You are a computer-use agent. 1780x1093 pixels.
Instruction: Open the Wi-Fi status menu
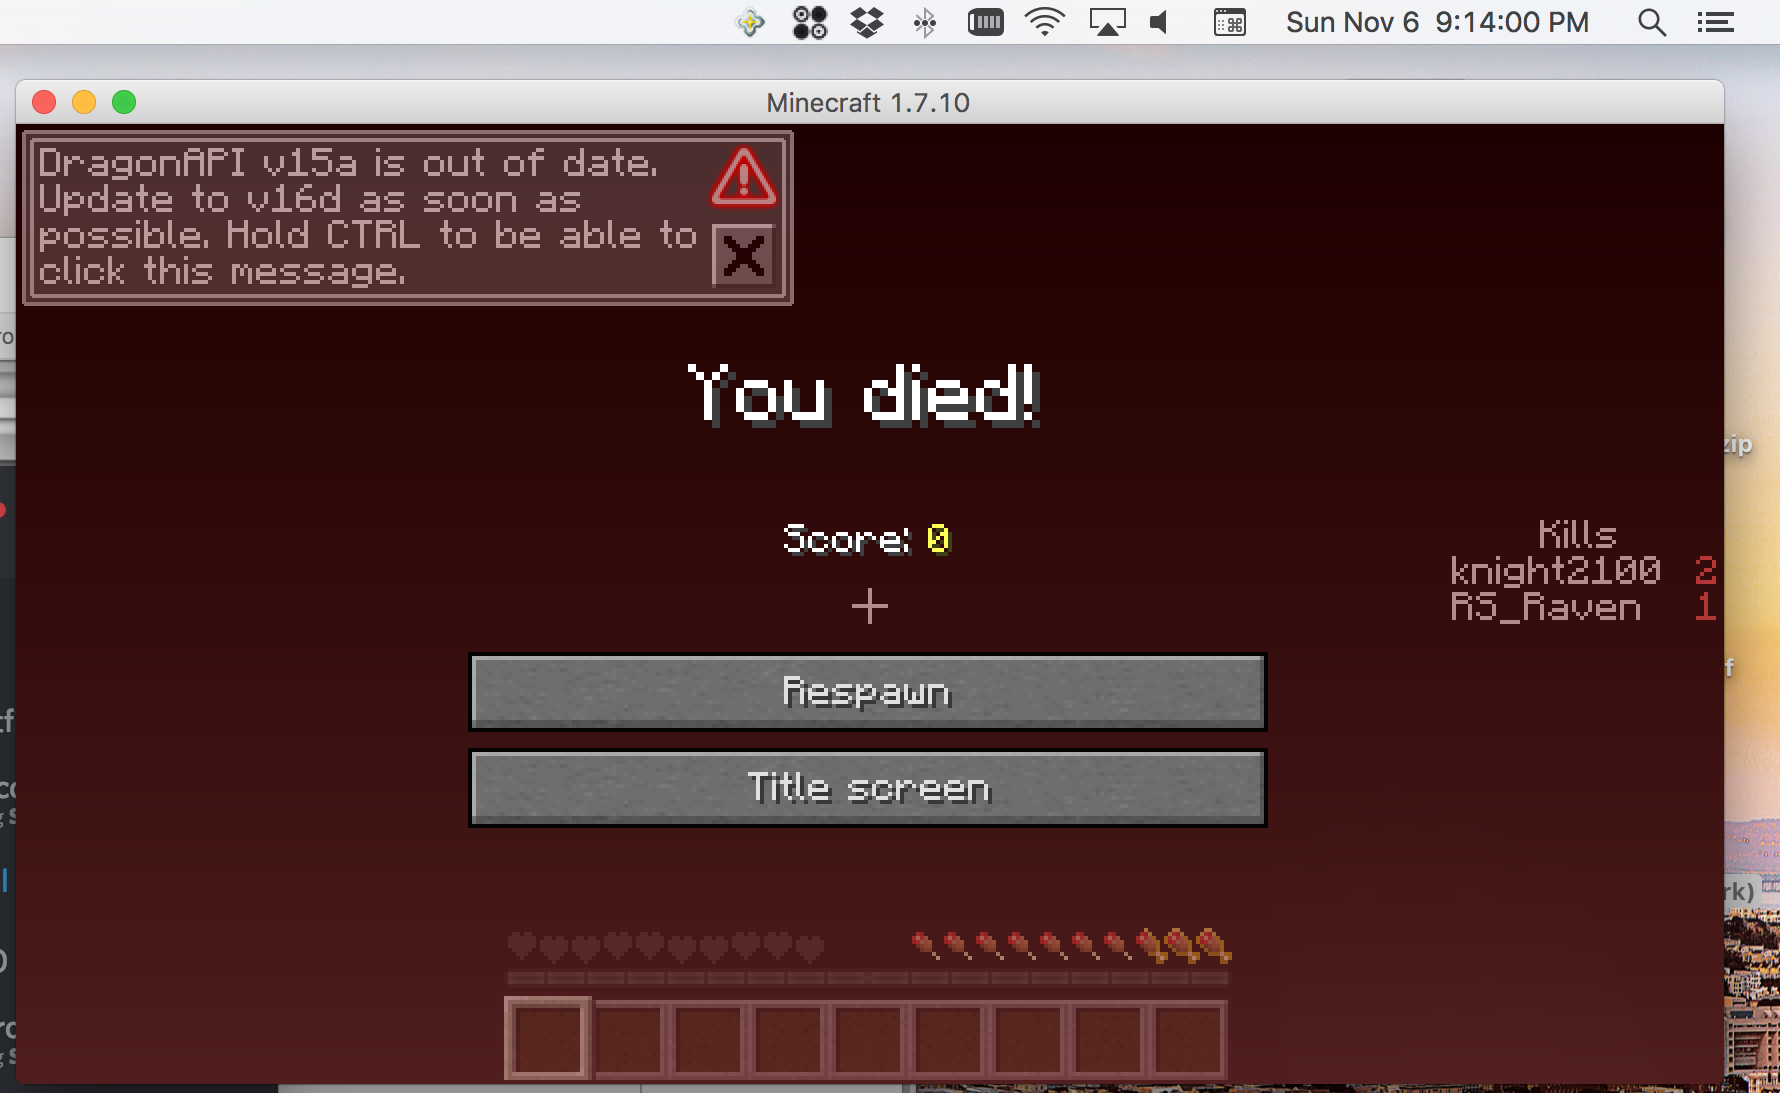tap(1044, 22)
